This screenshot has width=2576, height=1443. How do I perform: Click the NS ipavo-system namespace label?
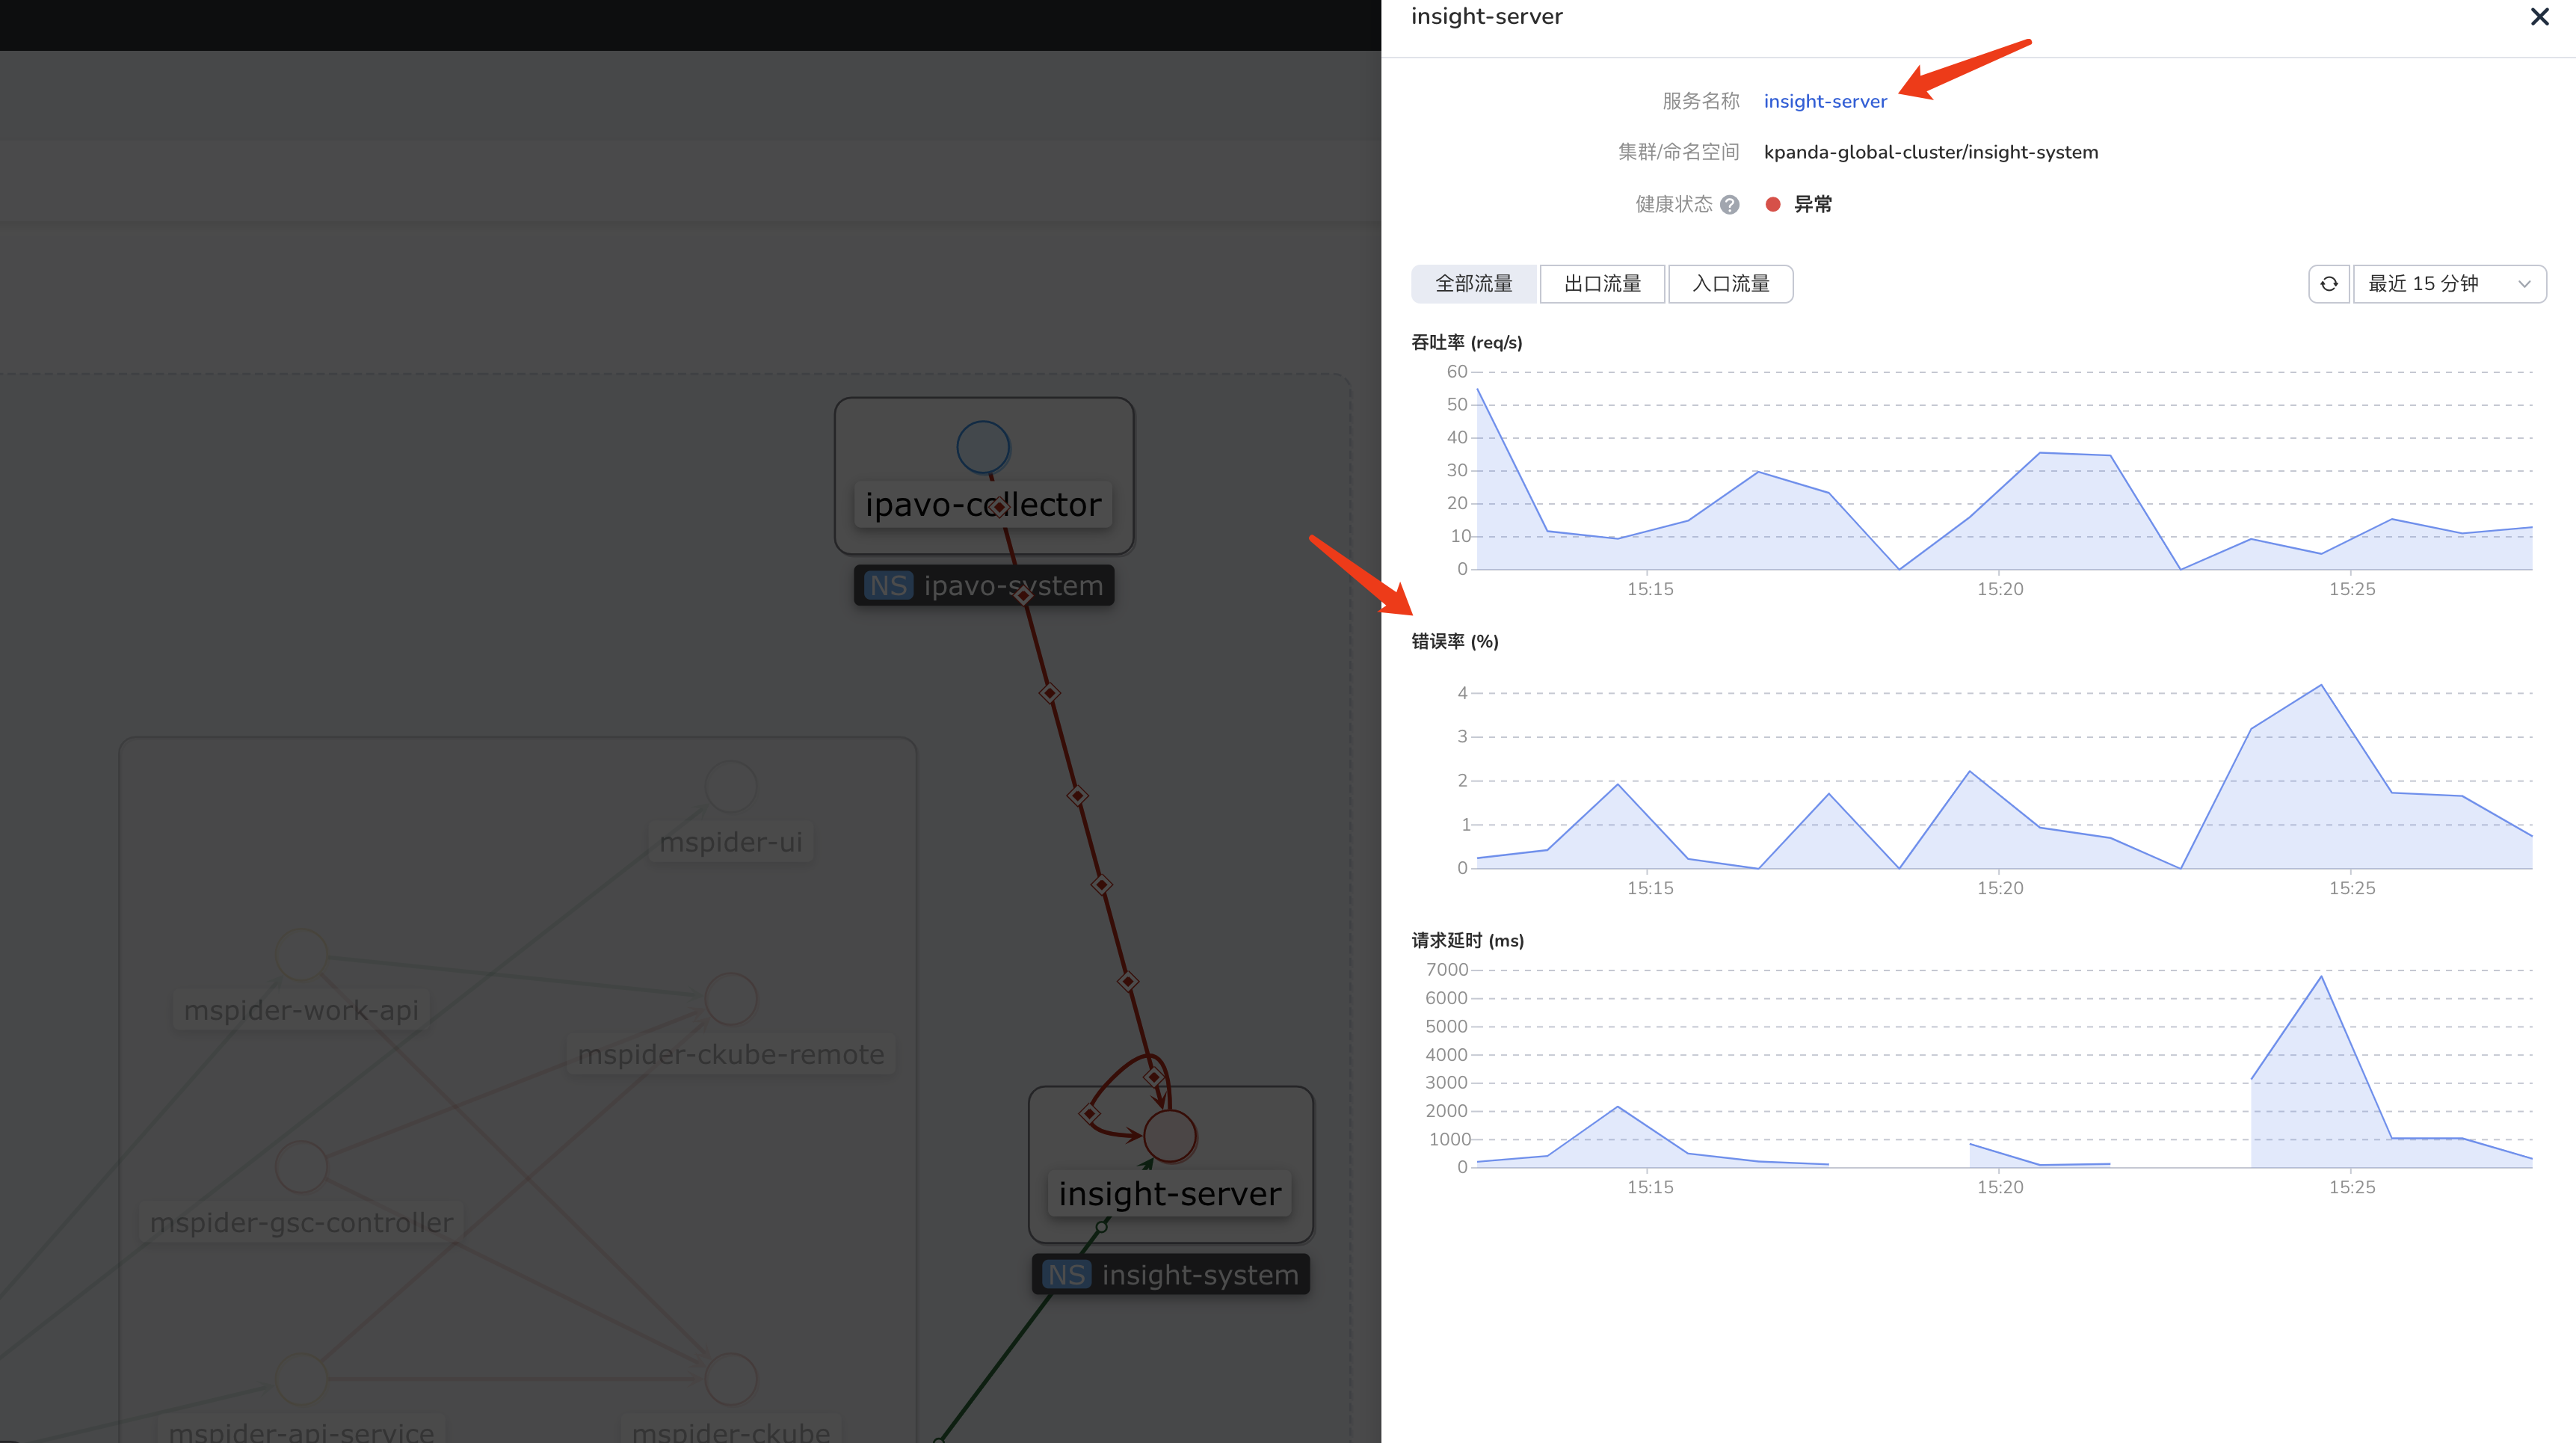(983, 585)
